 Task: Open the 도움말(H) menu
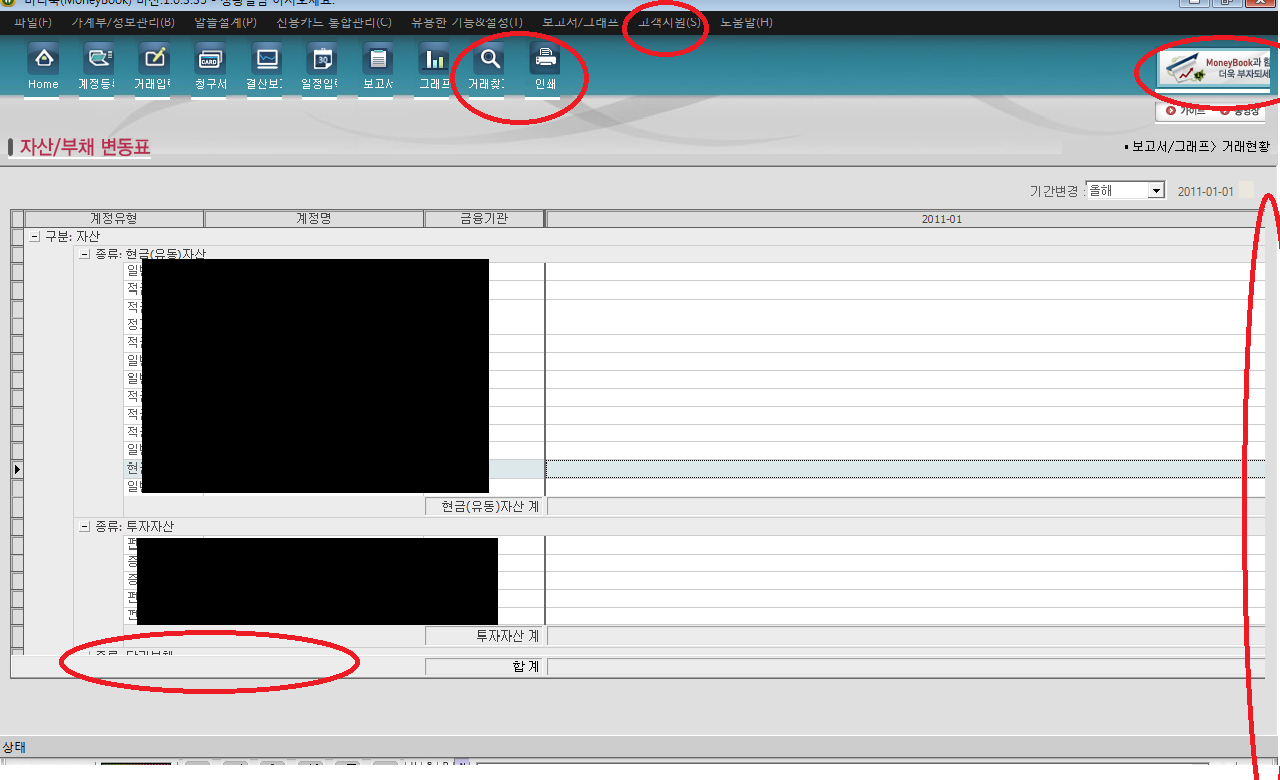746,22
